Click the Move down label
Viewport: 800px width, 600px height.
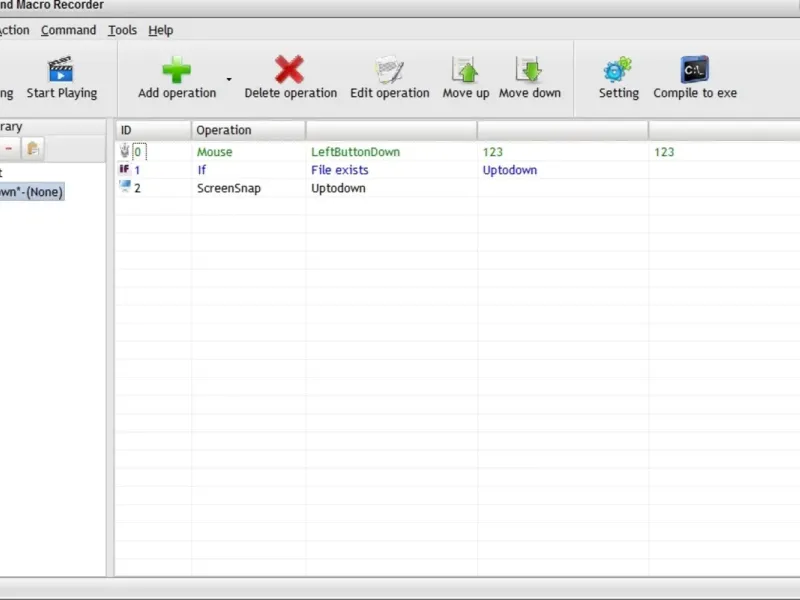[x=530, y=93]
